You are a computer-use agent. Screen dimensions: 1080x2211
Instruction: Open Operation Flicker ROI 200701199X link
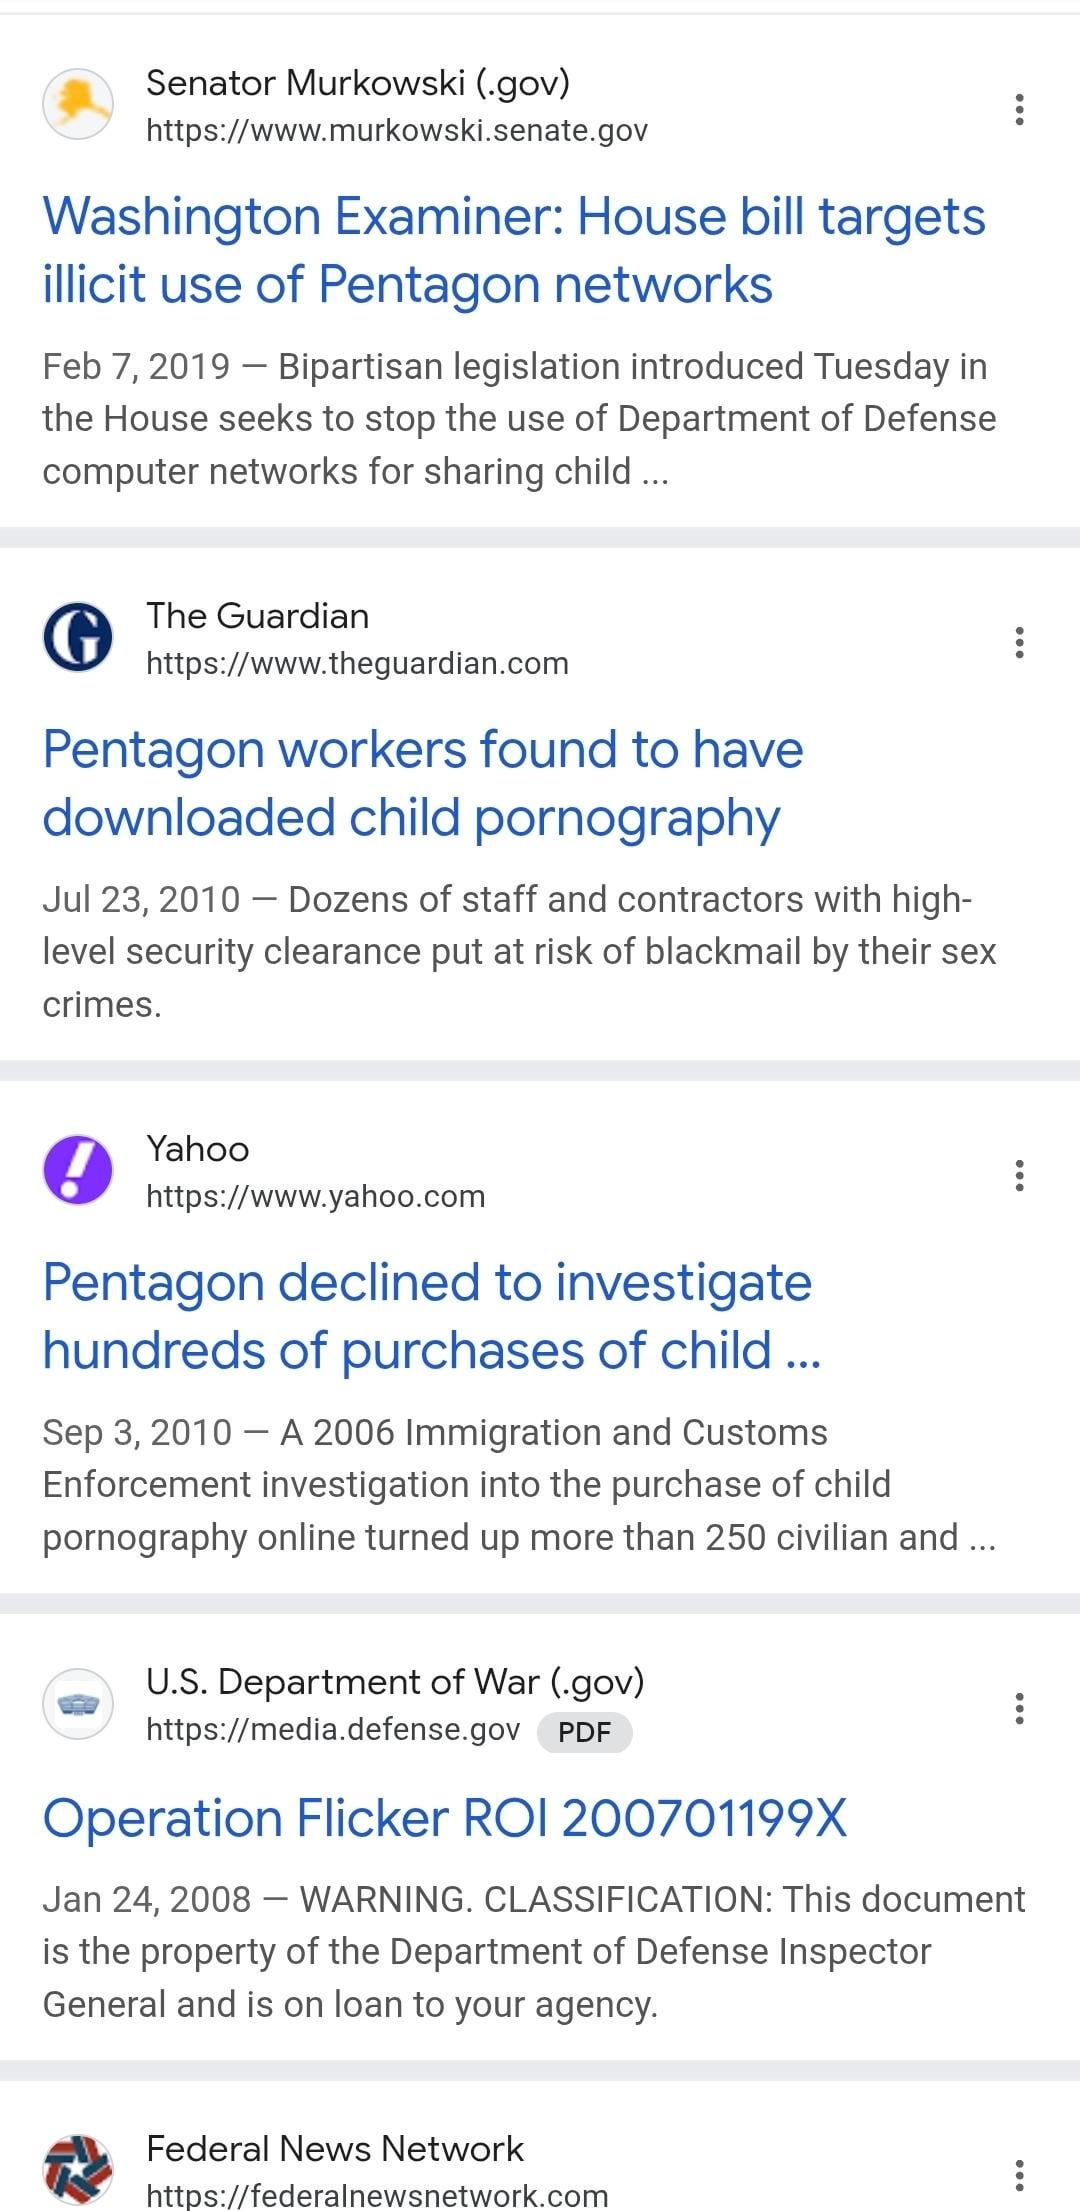(445, 1817)
